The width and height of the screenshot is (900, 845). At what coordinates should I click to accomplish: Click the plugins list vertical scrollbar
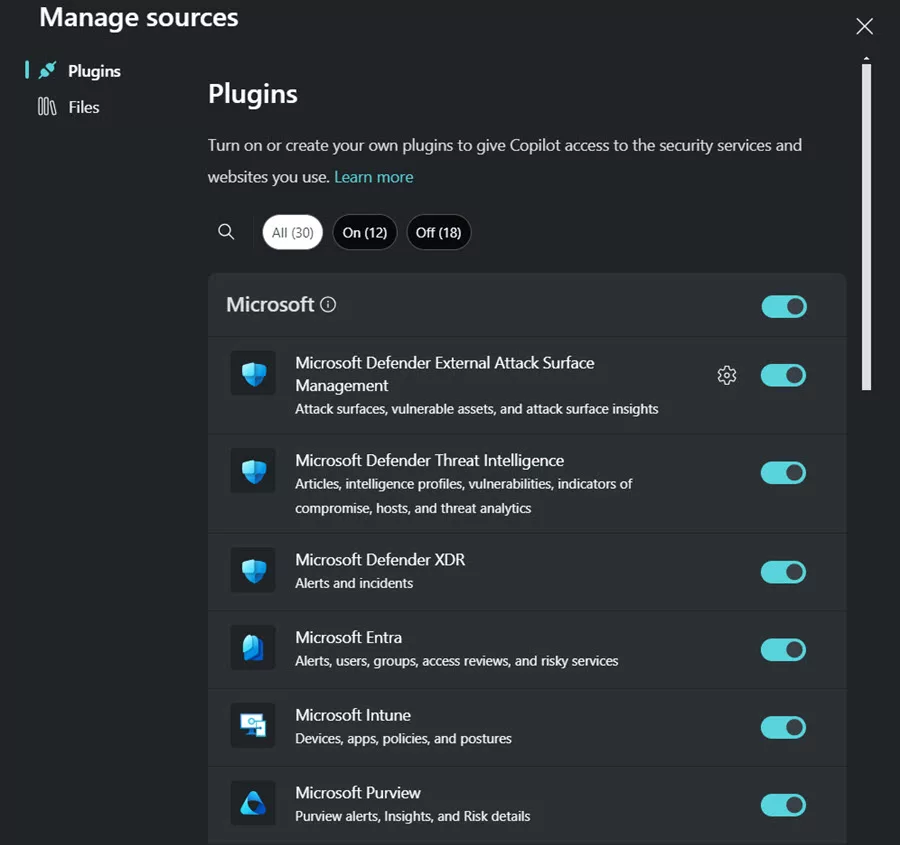pyautogui.click(x=866, y=227)
